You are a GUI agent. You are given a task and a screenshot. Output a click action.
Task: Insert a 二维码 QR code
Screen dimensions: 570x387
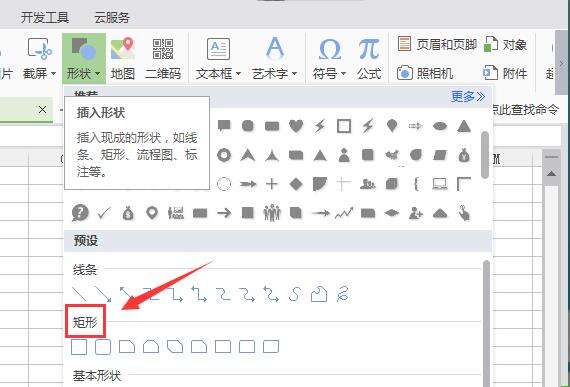[x=163, y=58]
